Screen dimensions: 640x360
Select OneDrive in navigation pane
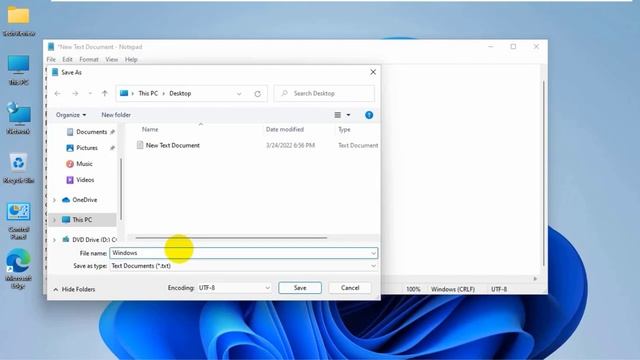(84, 200)
